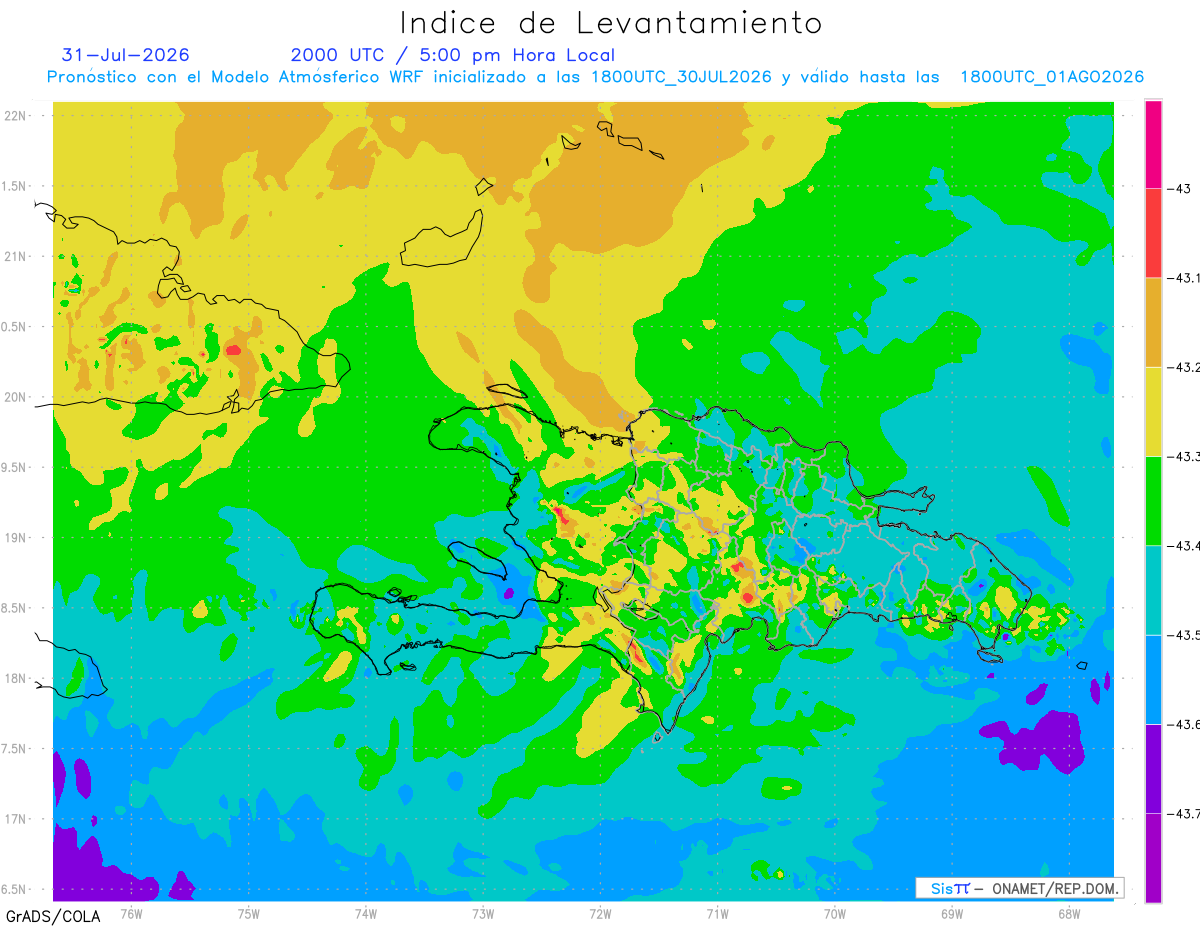The image size is (1200, 927).
Task: Click the 18N latitude label
Action: [17, 678]
